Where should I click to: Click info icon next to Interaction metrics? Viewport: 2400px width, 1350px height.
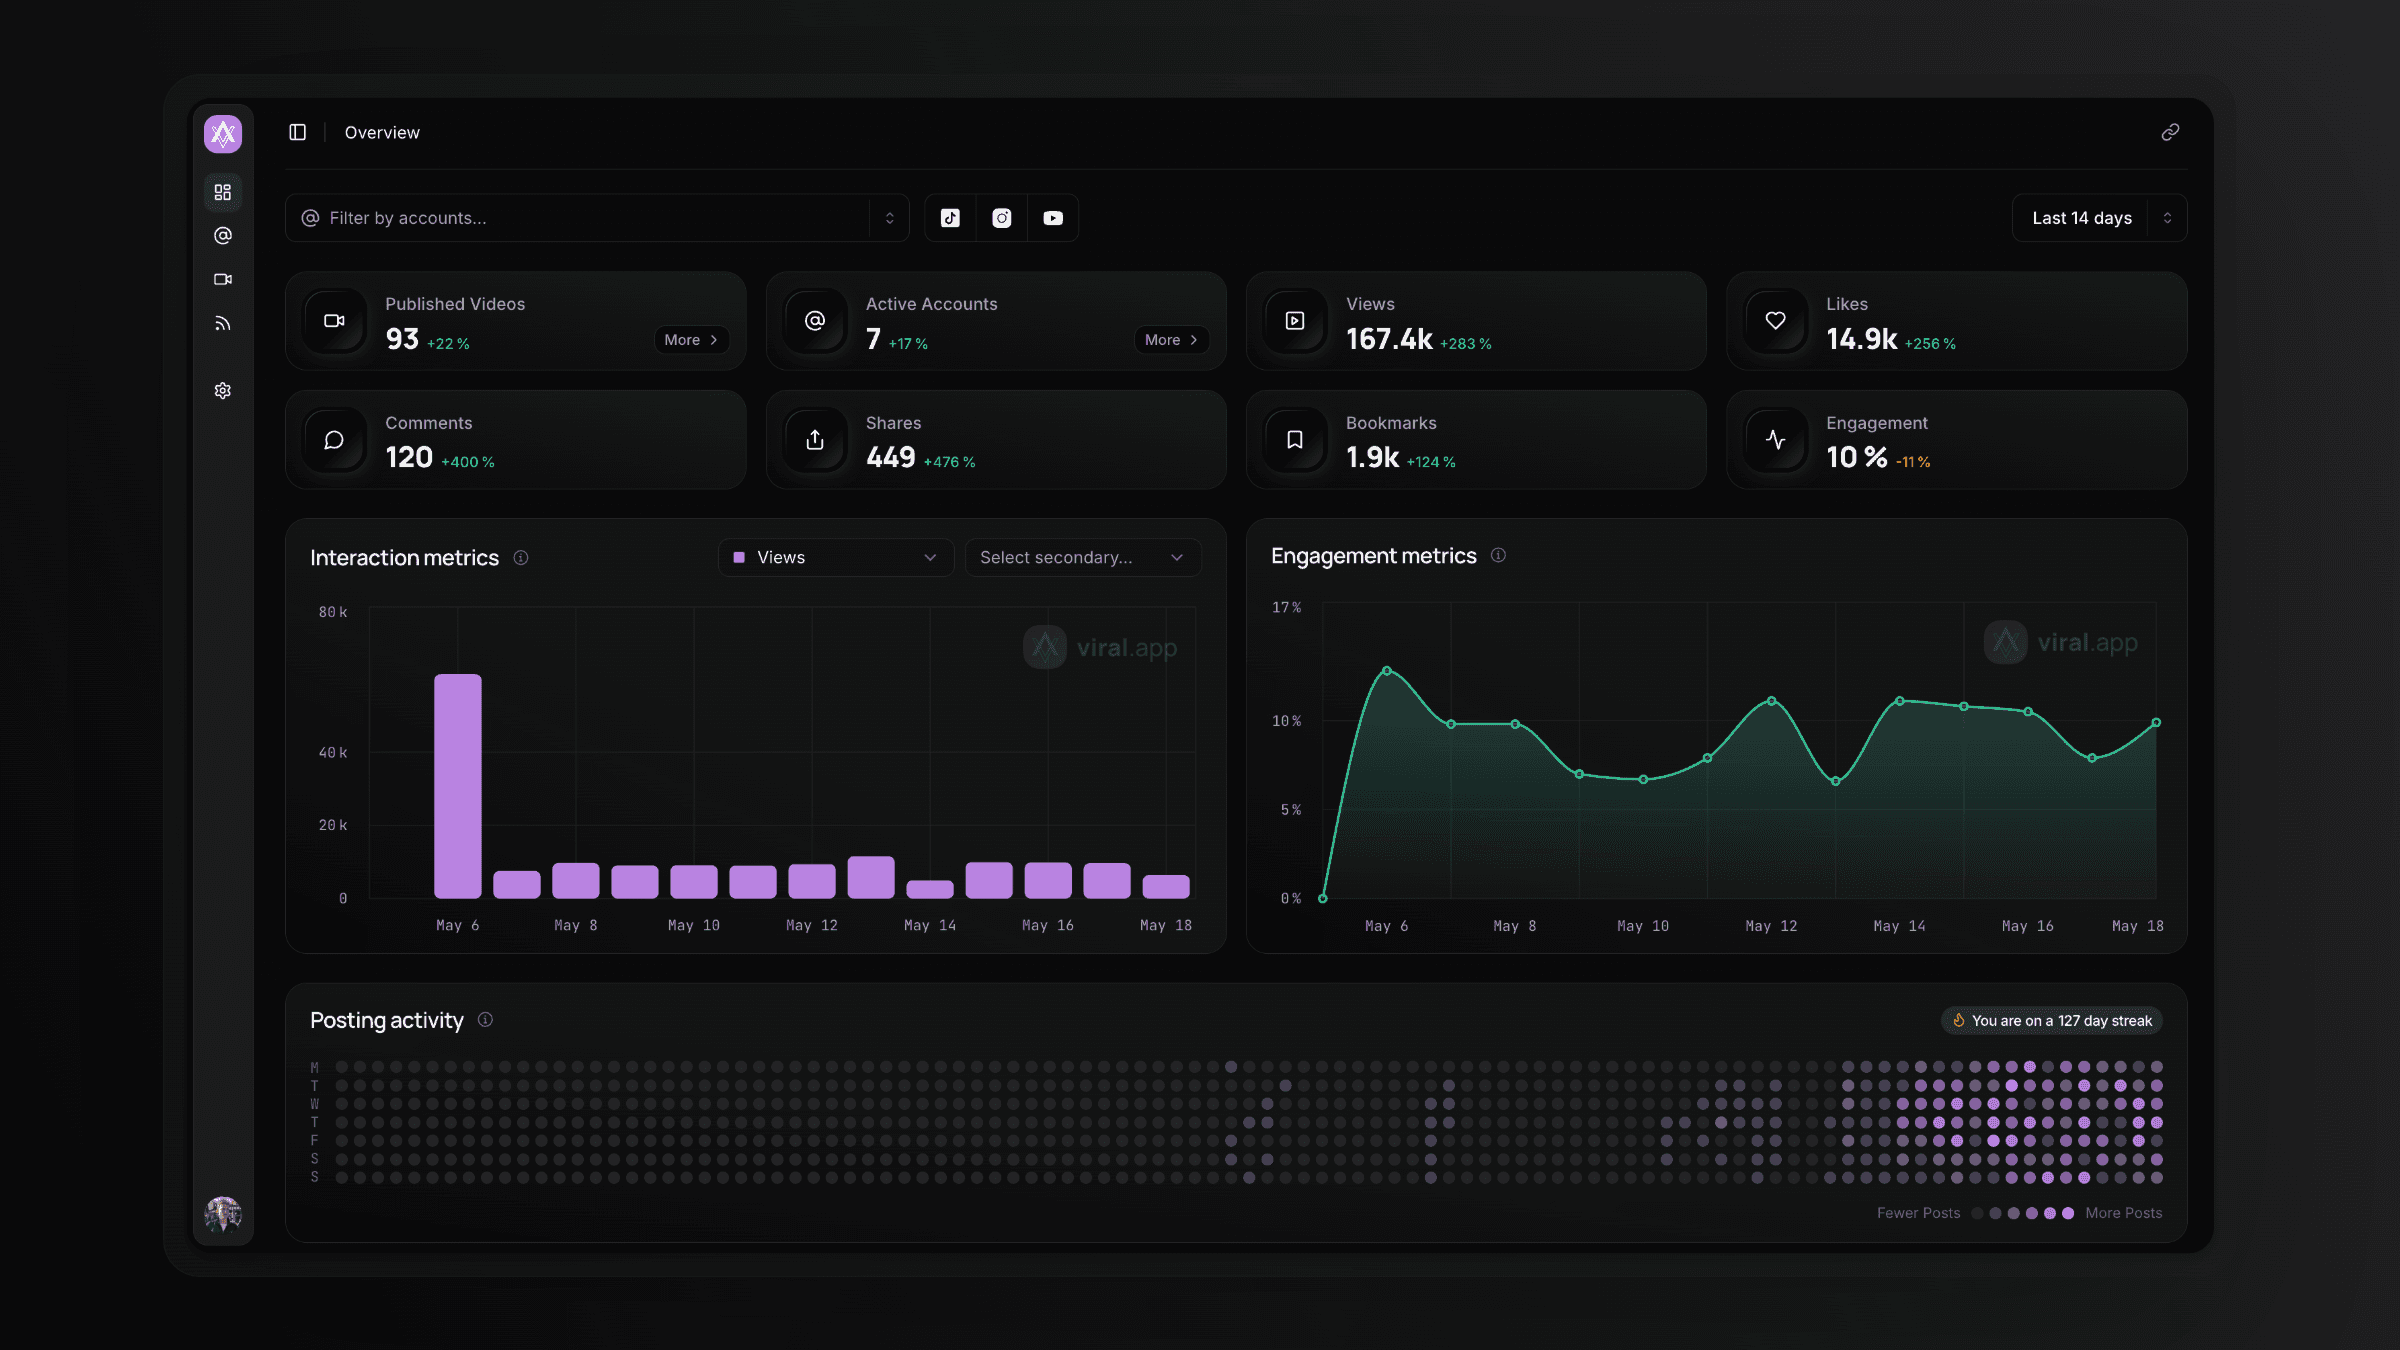pos(521,558)
